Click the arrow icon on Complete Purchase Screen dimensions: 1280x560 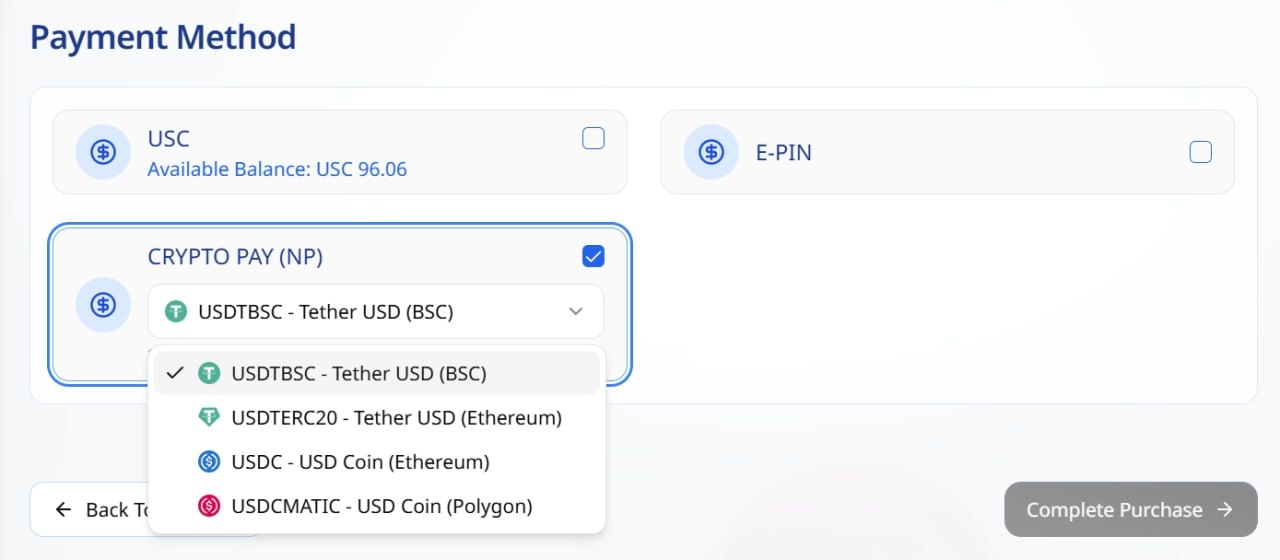[1225, 510]
